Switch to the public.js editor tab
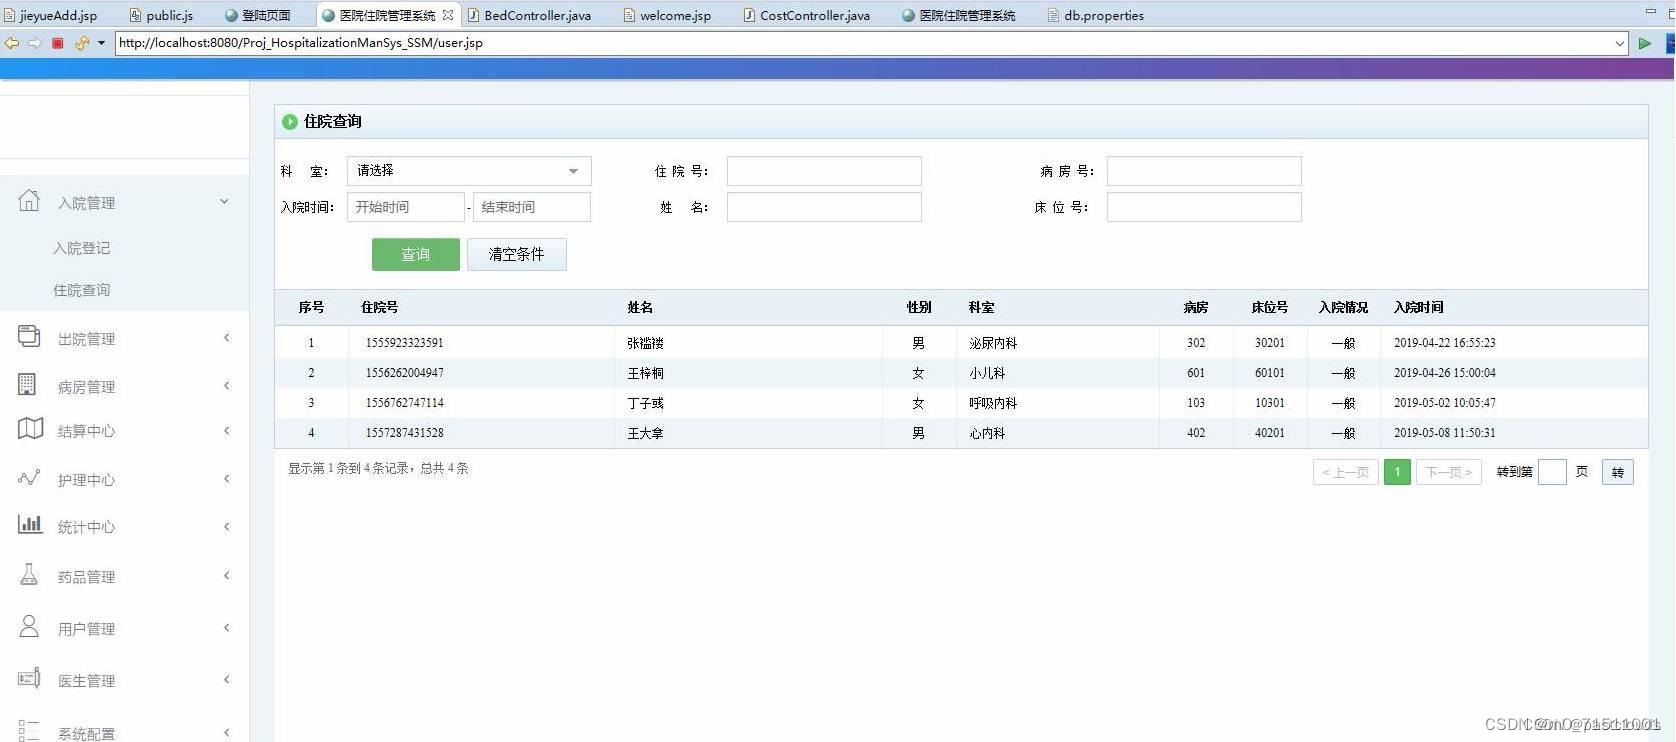 pyautogui.click(x=161, y=15)
